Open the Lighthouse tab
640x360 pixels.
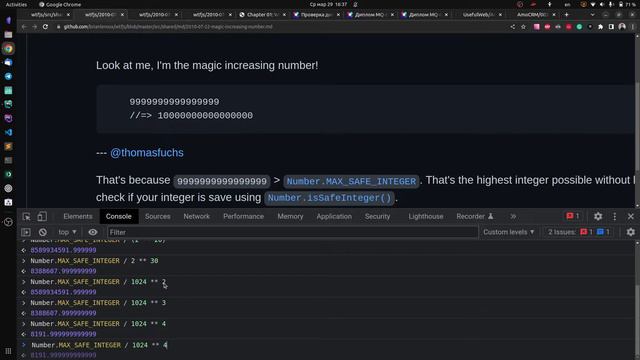click(x=426, y=216)
